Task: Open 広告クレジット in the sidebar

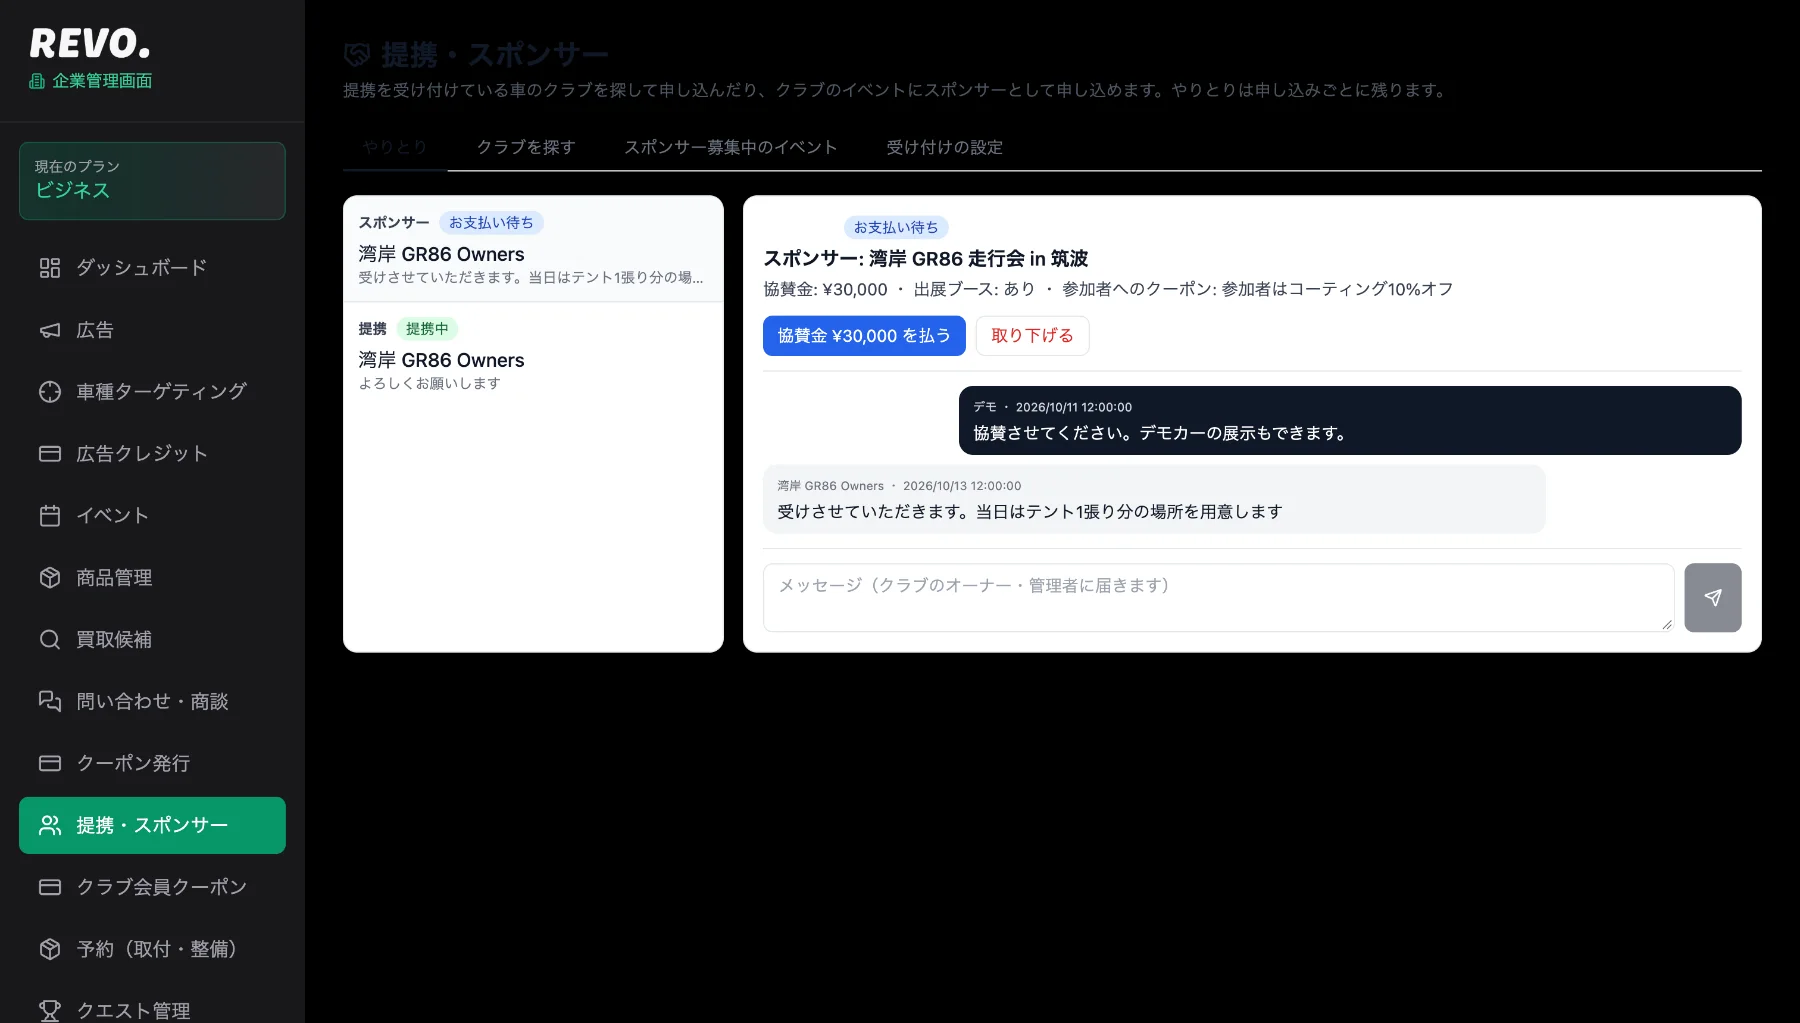Action: point(152,454)
